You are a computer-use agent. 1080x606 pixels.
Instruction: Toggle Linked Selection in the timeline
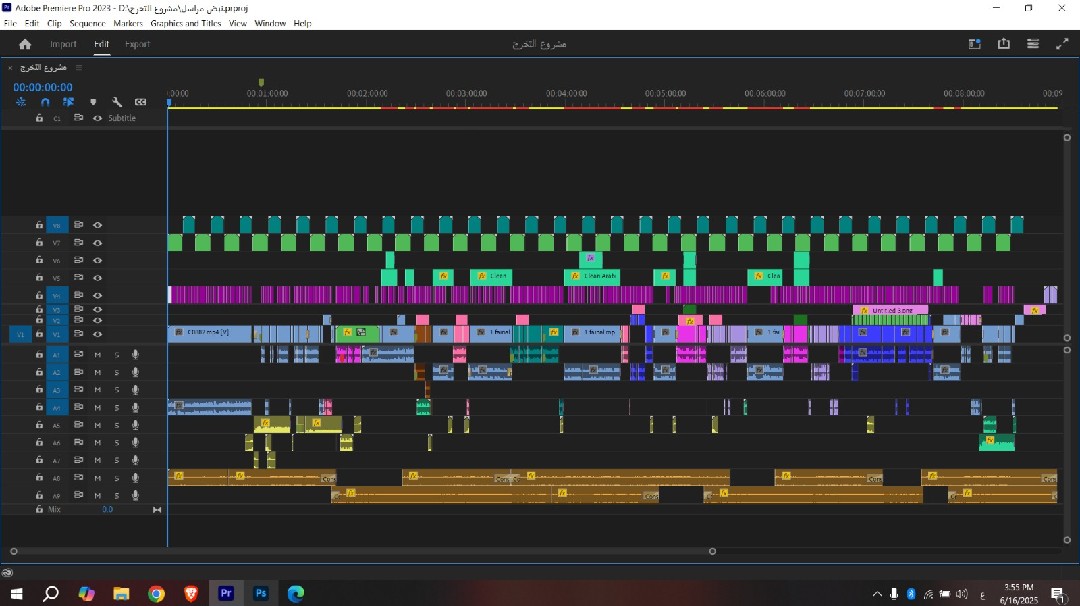[x=69, y=102]
